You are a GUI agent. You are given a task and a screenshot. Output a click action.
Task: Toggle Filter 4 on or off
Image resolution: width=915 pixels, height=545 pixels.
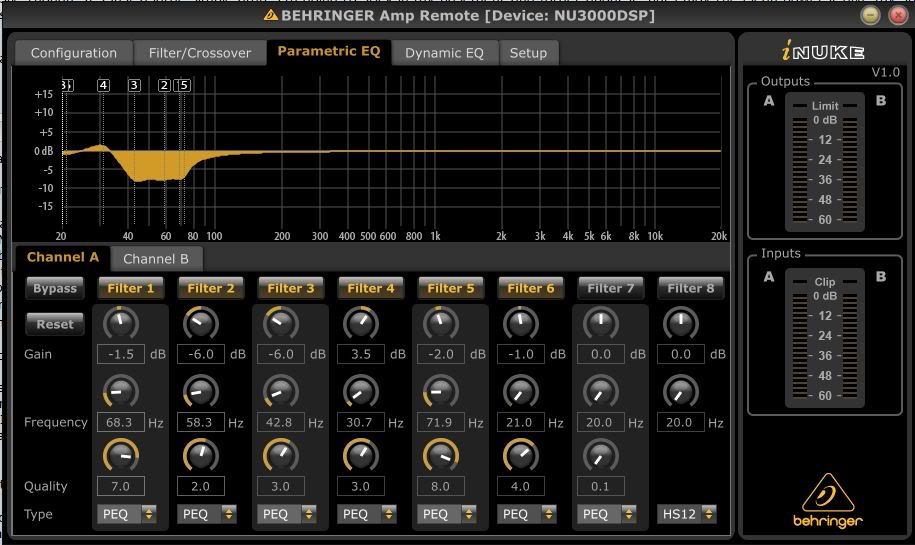(x=371, y=288)
